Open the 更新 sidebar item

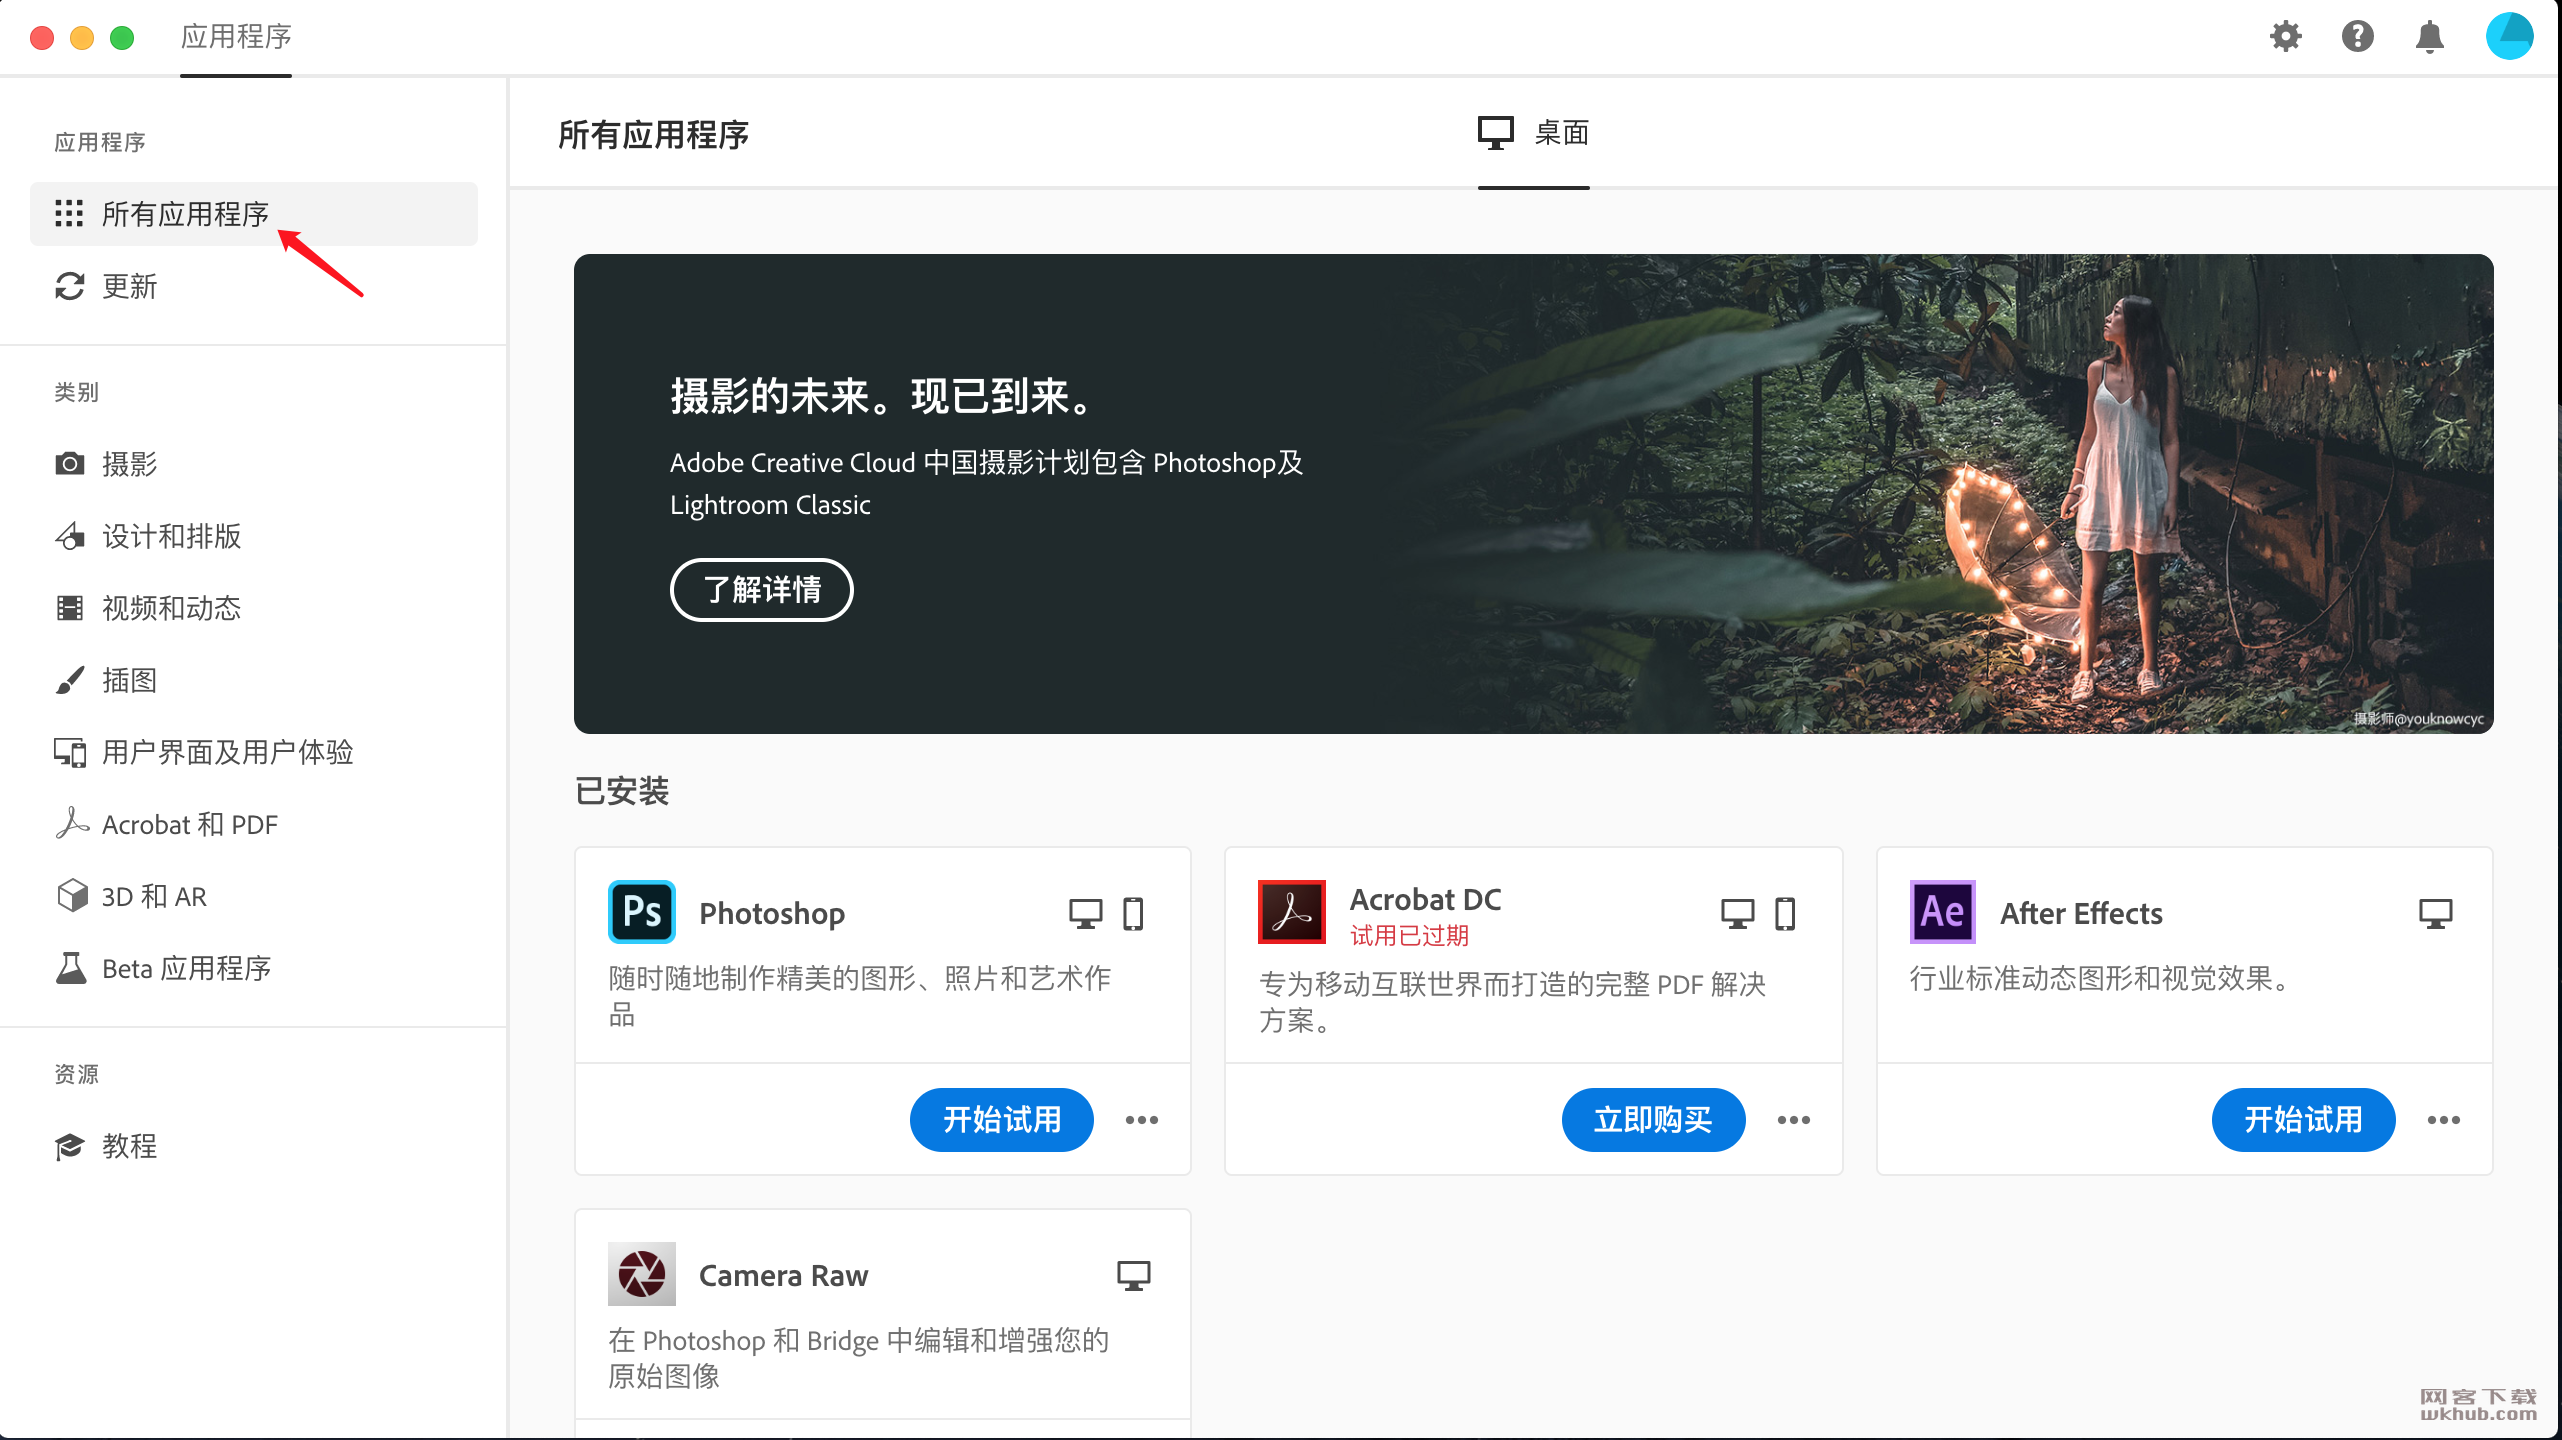pos(254,286)
